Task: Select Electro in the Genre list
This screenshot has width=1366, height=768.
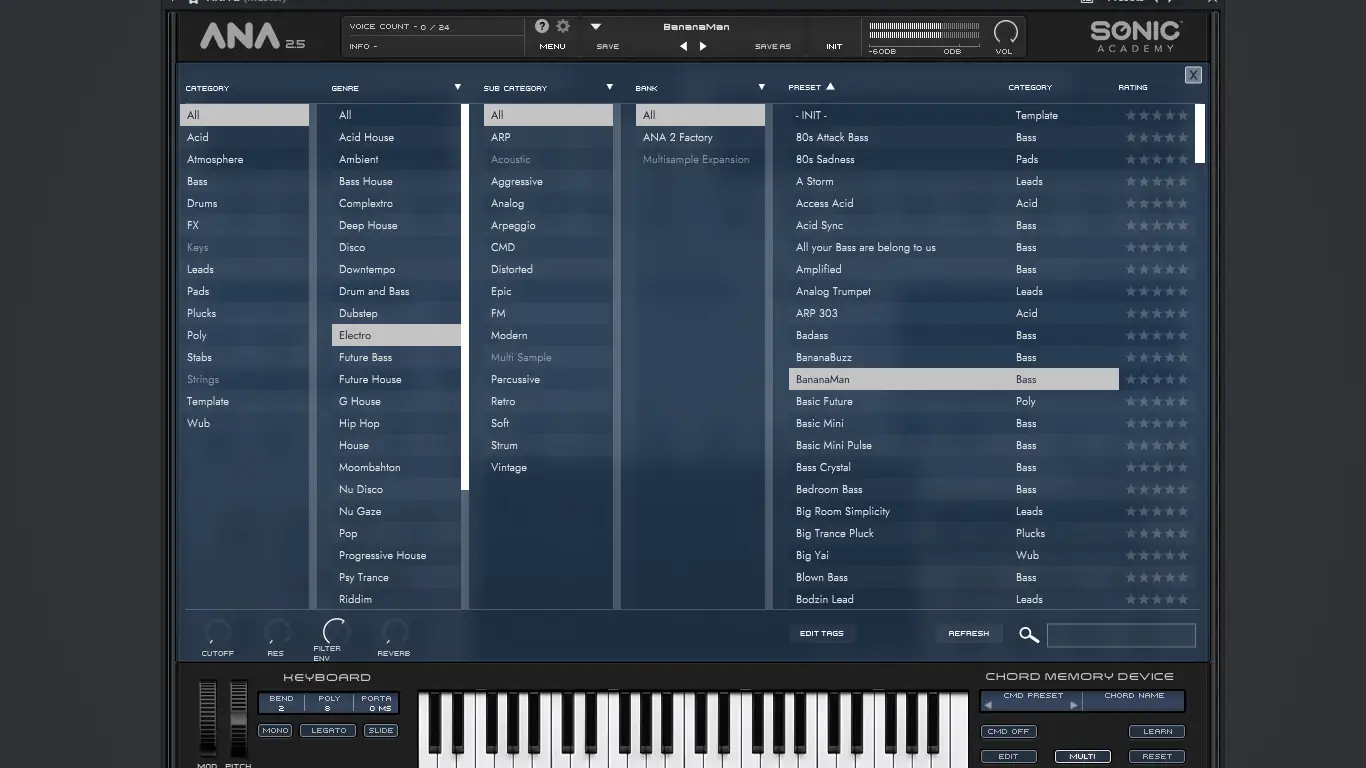Action: point(396,335)
